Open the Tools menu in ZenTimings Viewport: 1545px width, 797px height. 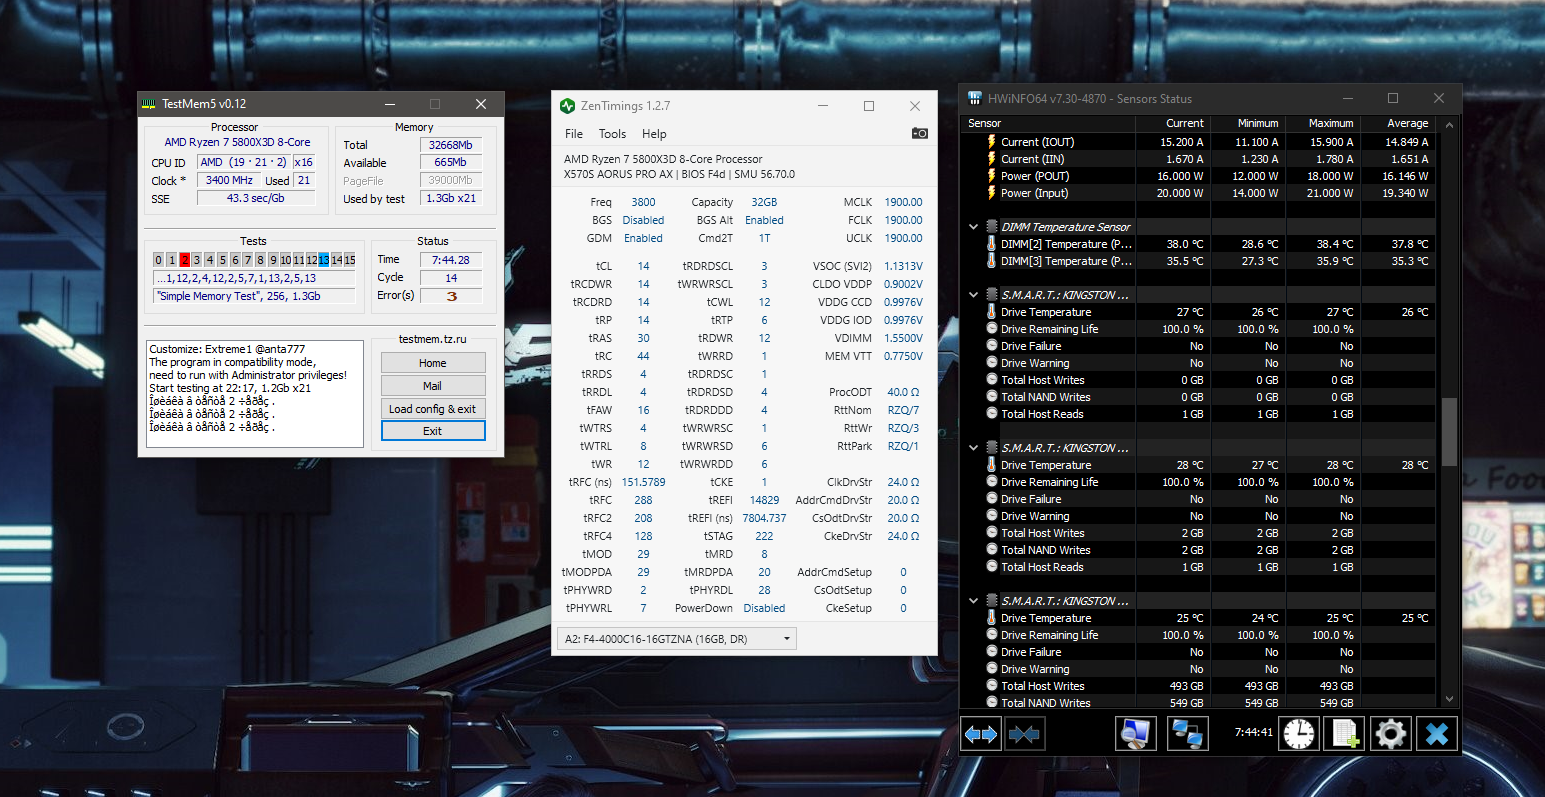[612, 134]
